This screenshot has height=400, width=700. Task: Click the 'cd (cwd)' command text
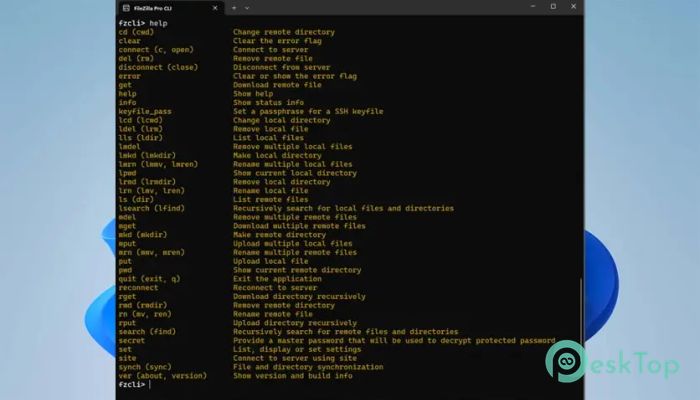(x=136, y=32)
